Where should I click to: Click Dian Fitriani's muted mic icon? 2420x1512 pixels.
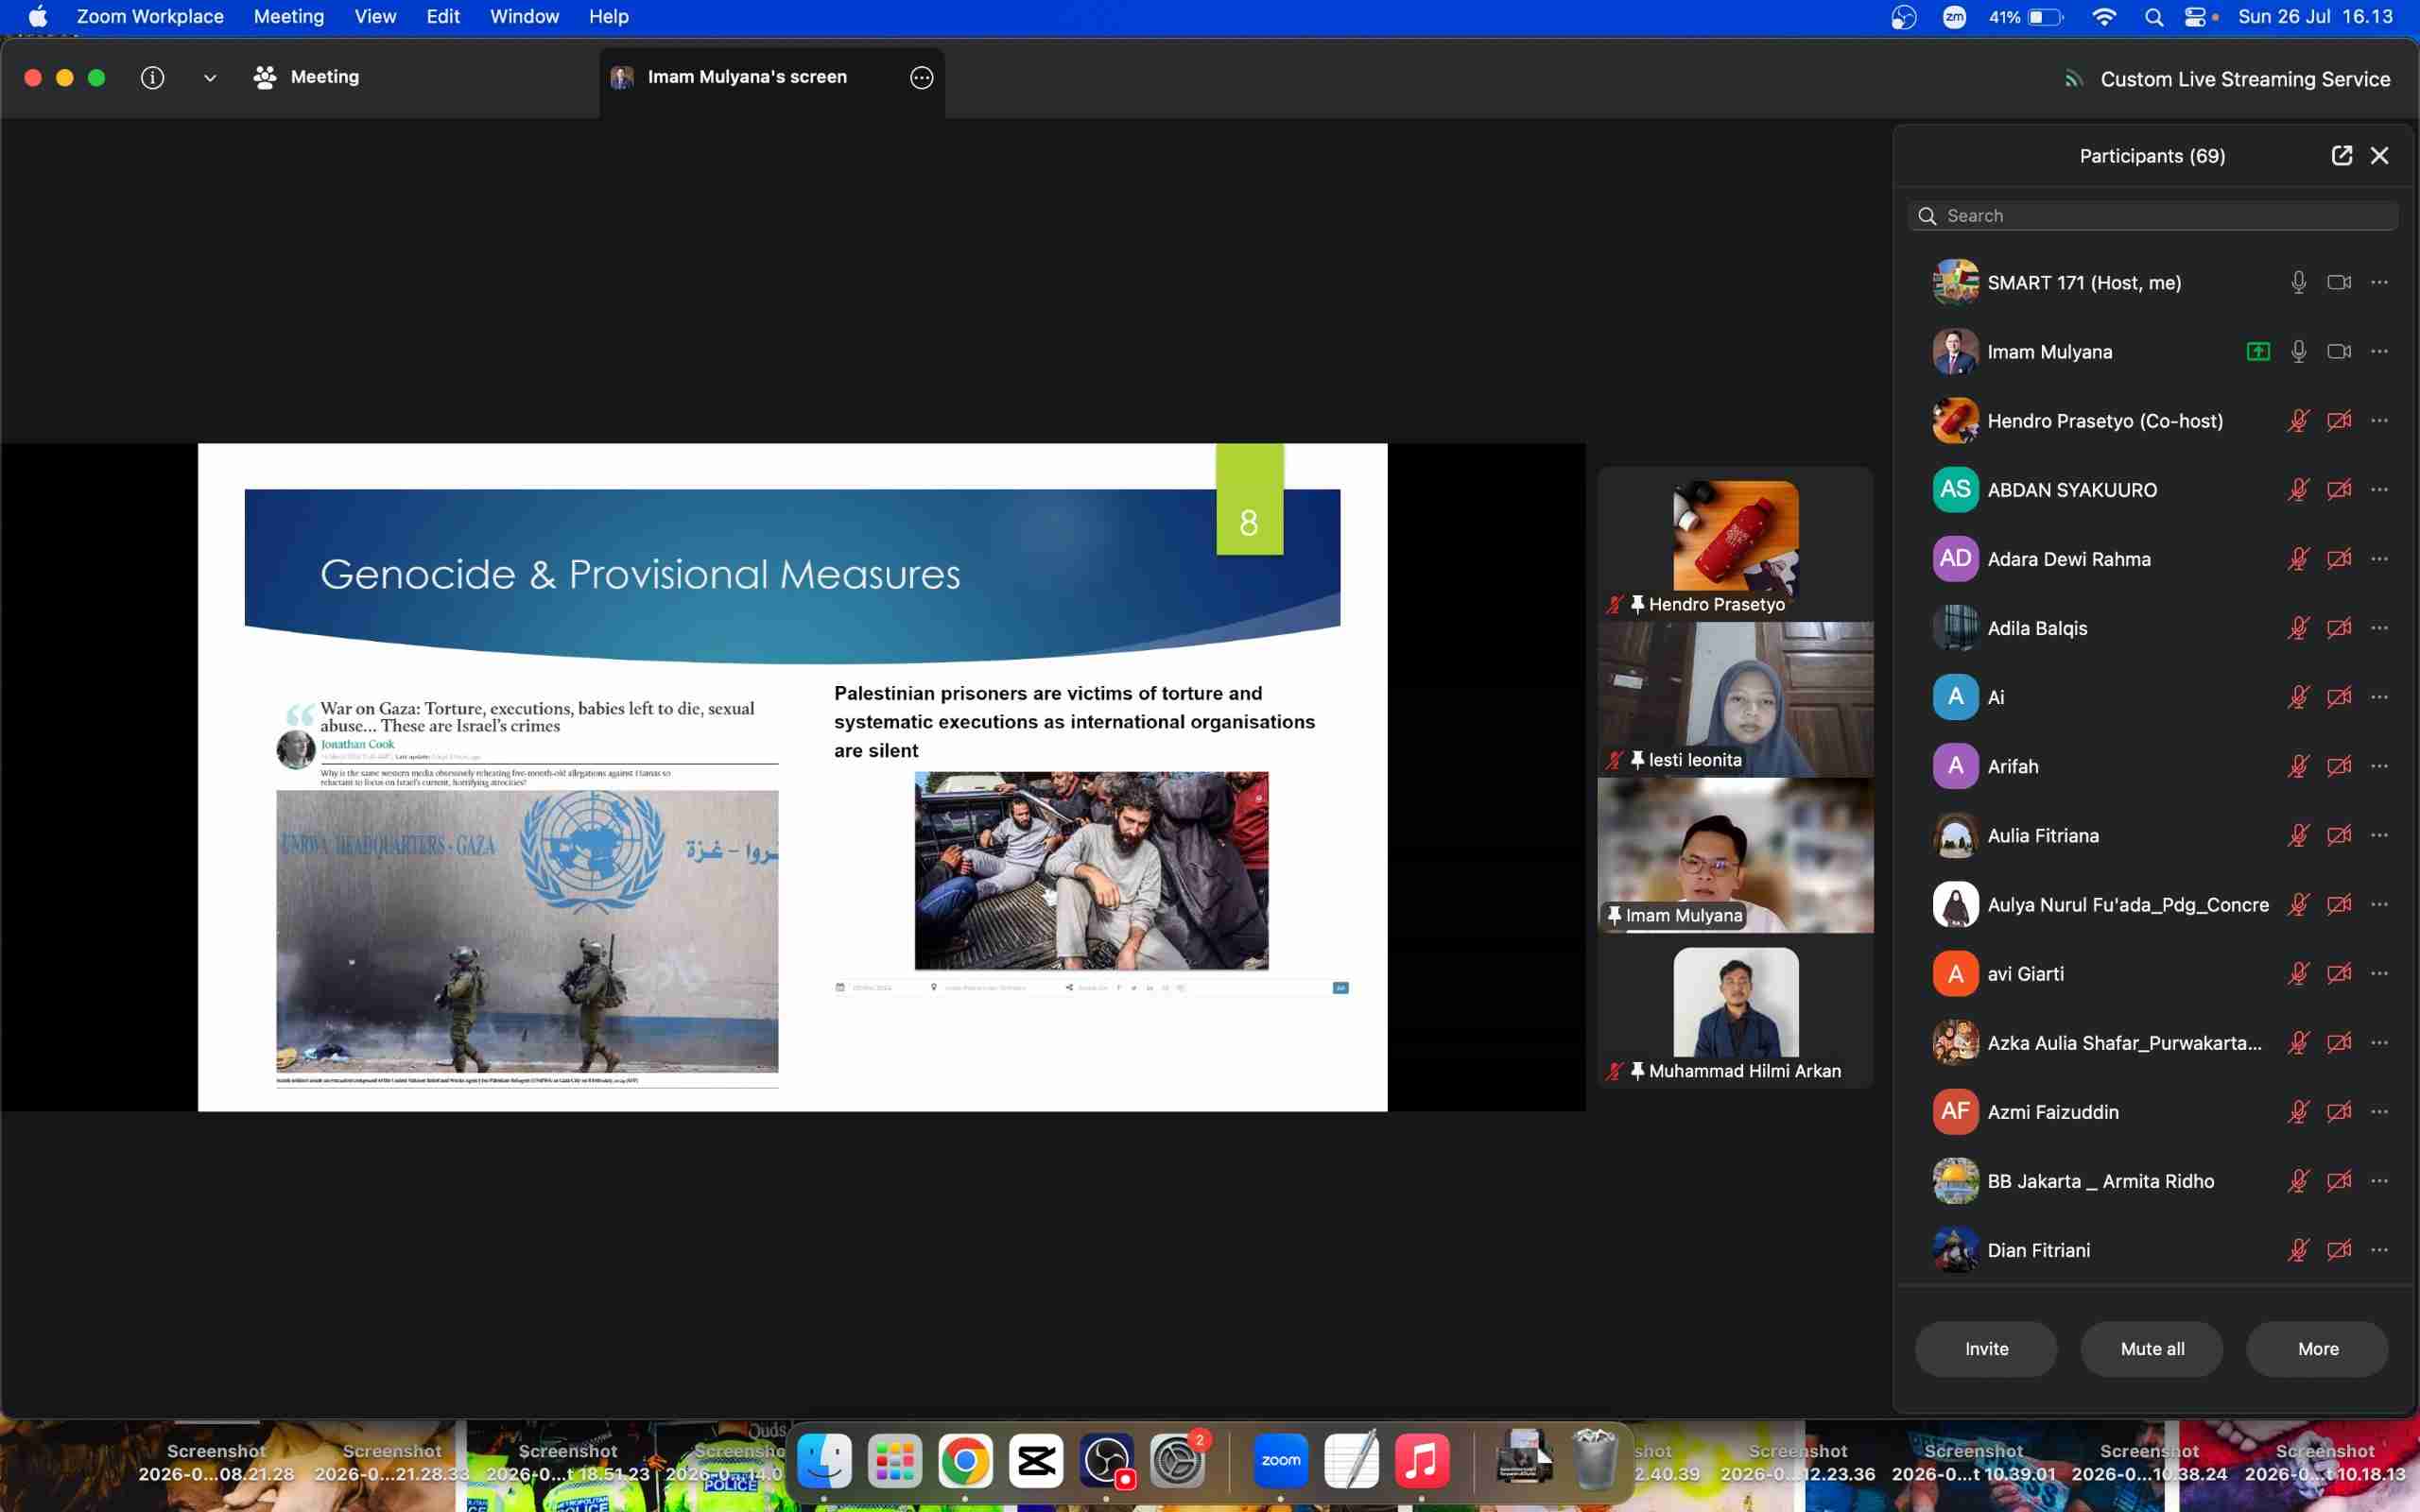coord(2298,1249)
